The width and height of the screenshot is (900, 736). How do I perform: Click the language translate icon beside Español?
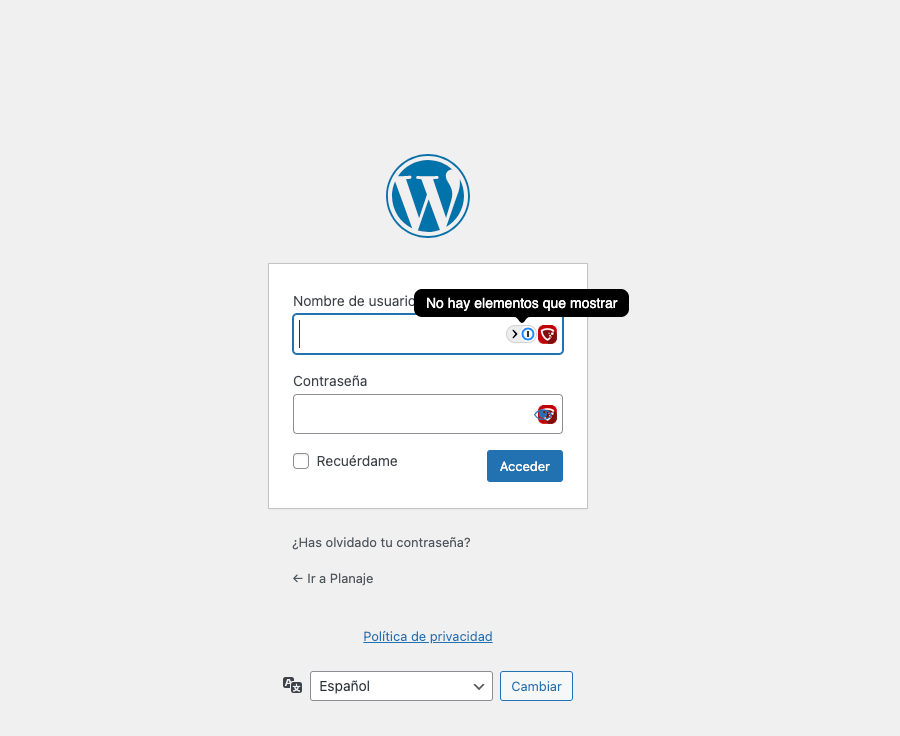coord(292,685)
